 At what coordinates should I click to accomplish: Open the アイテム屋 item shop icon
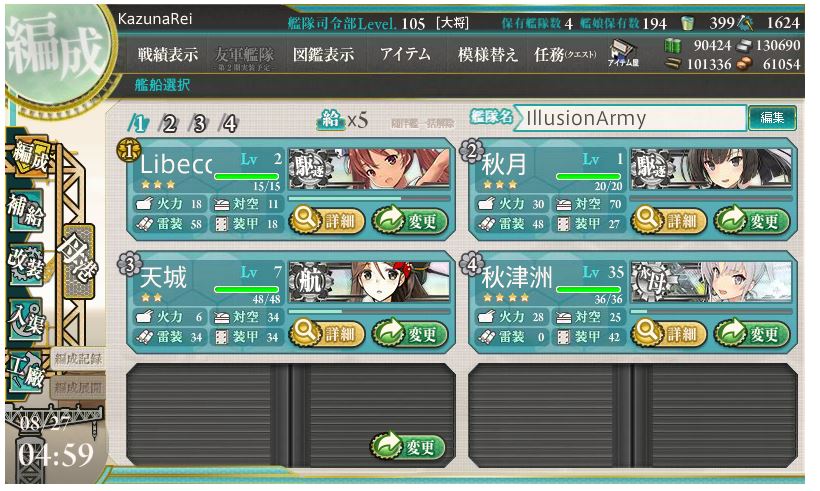coord(623,54)
